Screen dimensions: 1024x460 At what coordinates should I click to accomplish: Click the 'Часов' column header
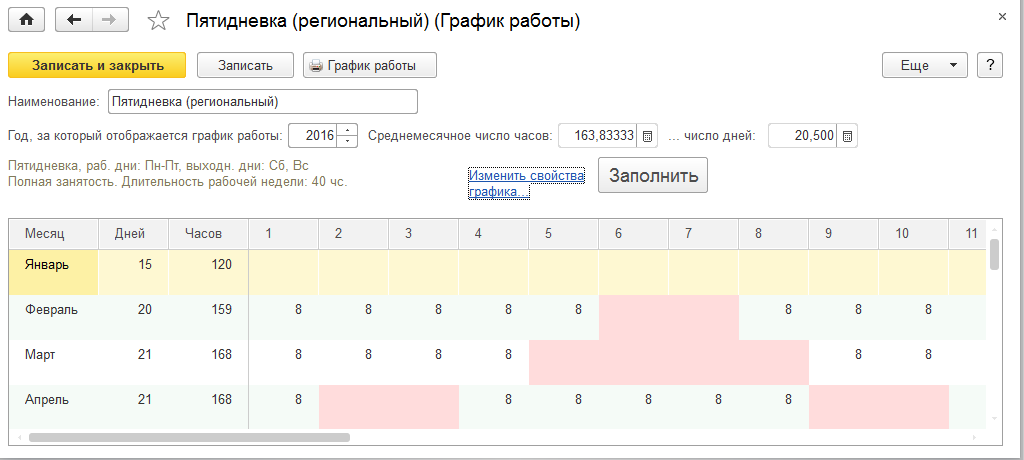point(203,233)
